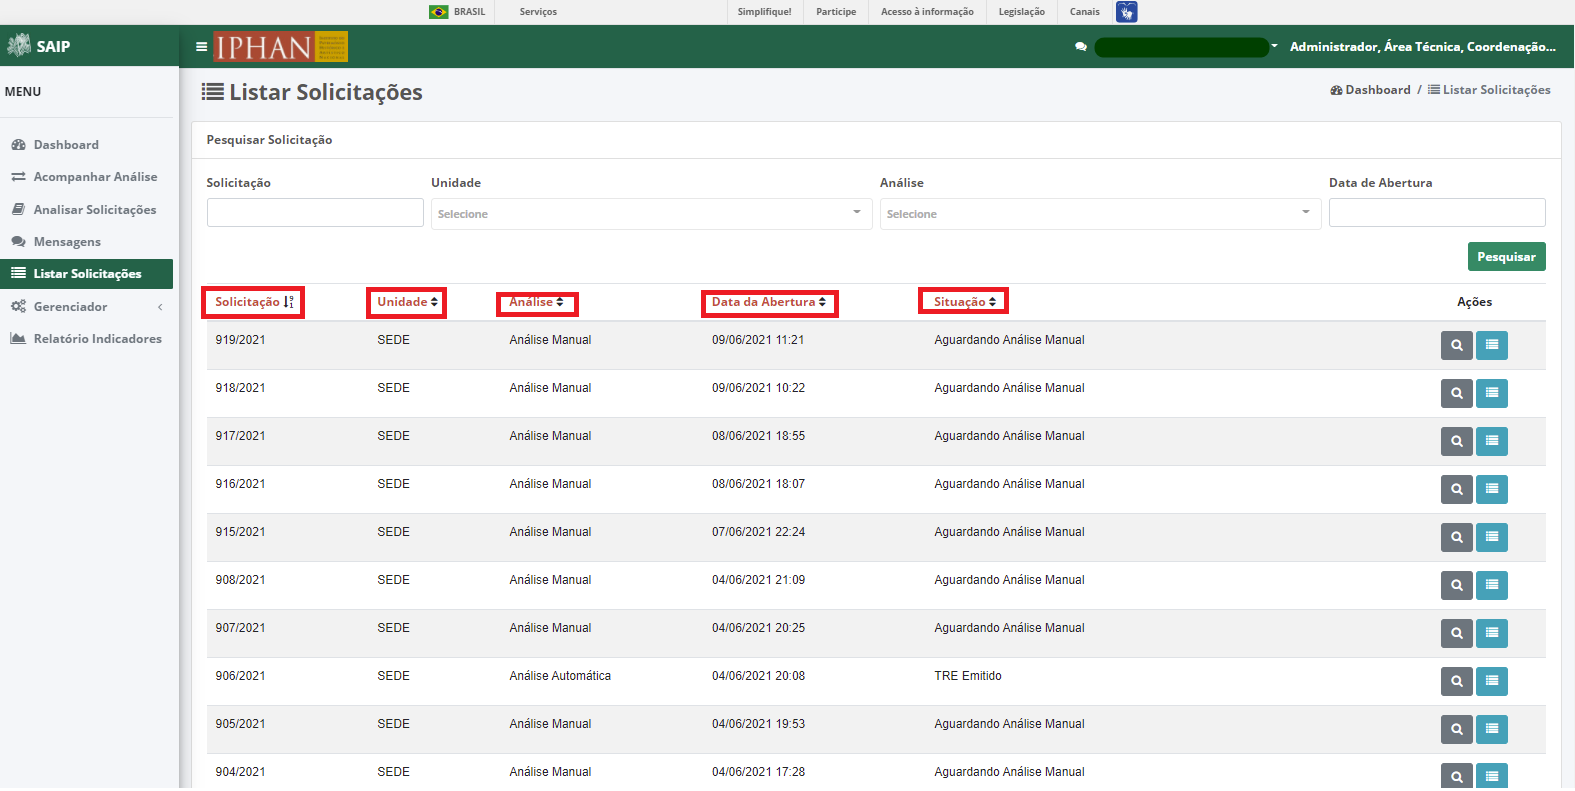
Task: Open Acompanhar Análise in the sidebar
Action: pyautogui.click(x=86, y=177)
